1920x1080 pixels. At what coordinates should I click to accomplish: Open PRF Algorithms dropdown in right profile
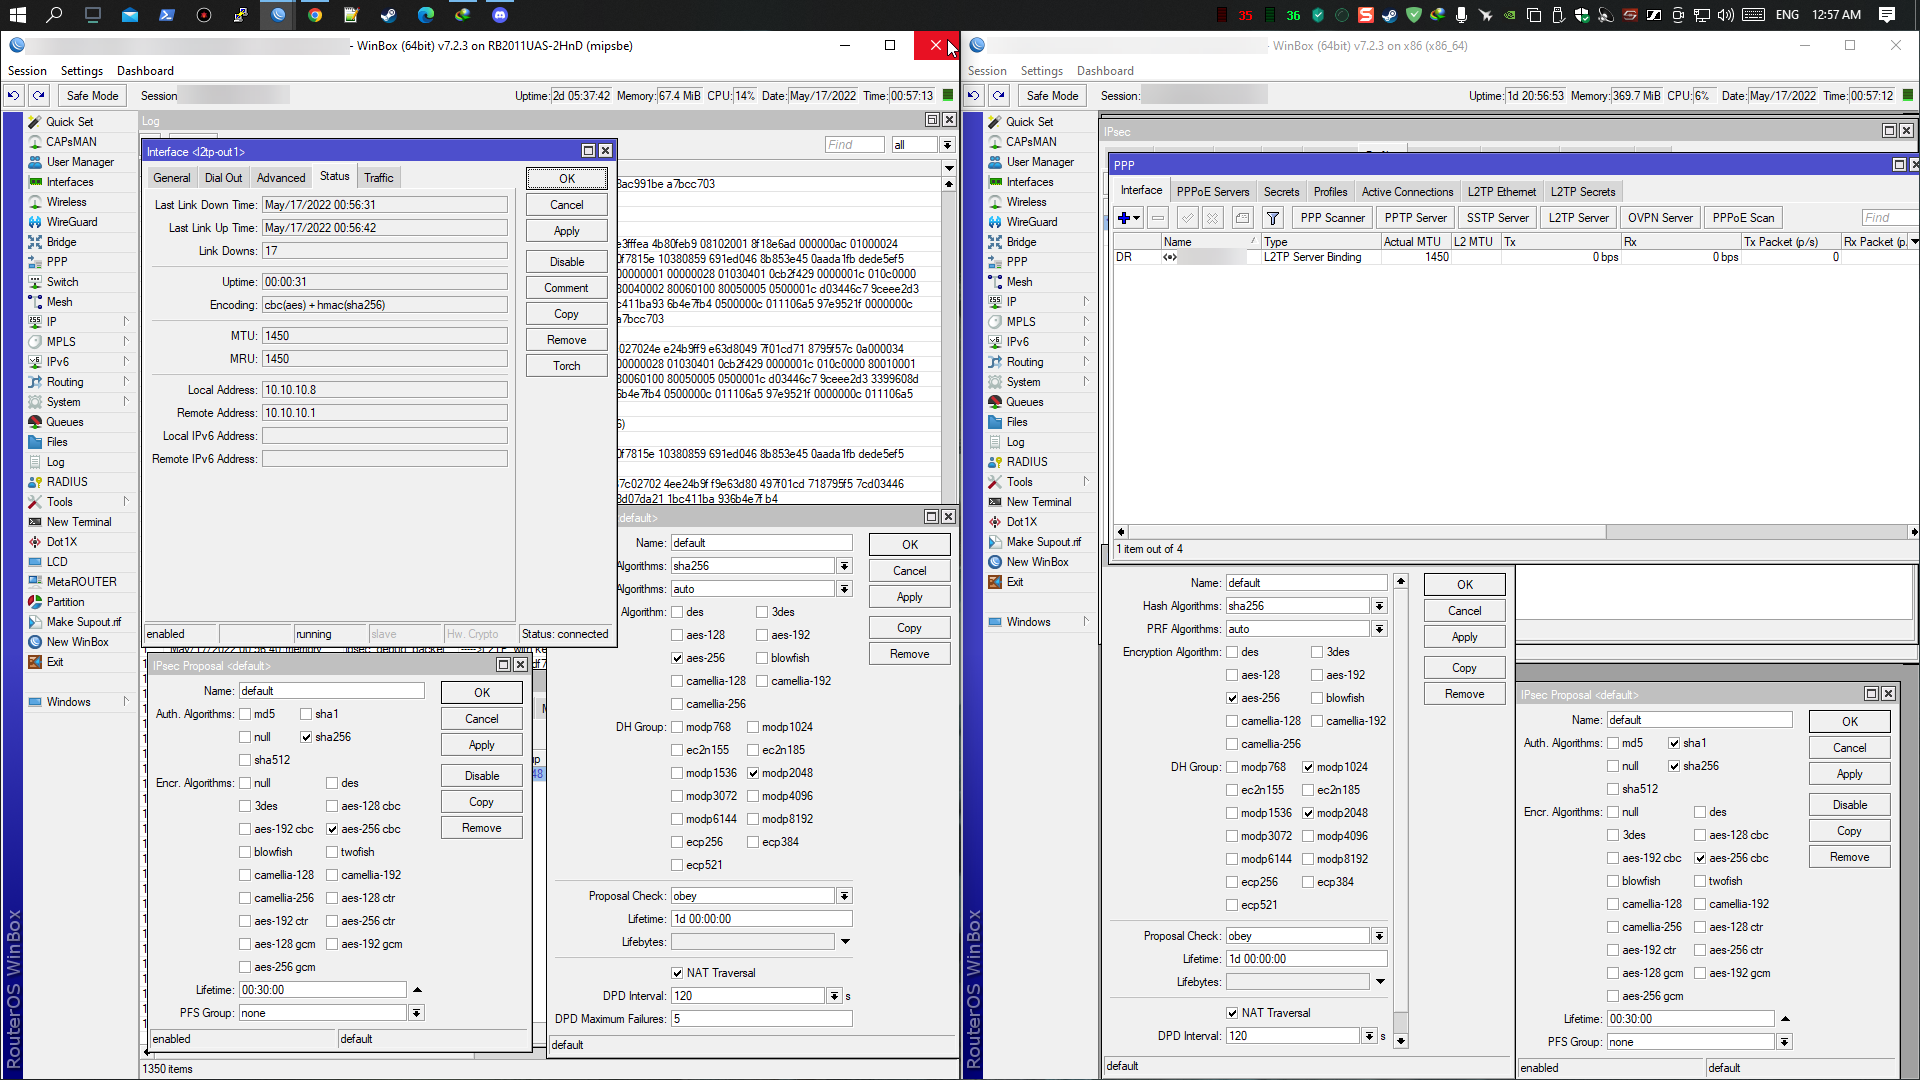pyautogui.click(x=1379, y=629)
